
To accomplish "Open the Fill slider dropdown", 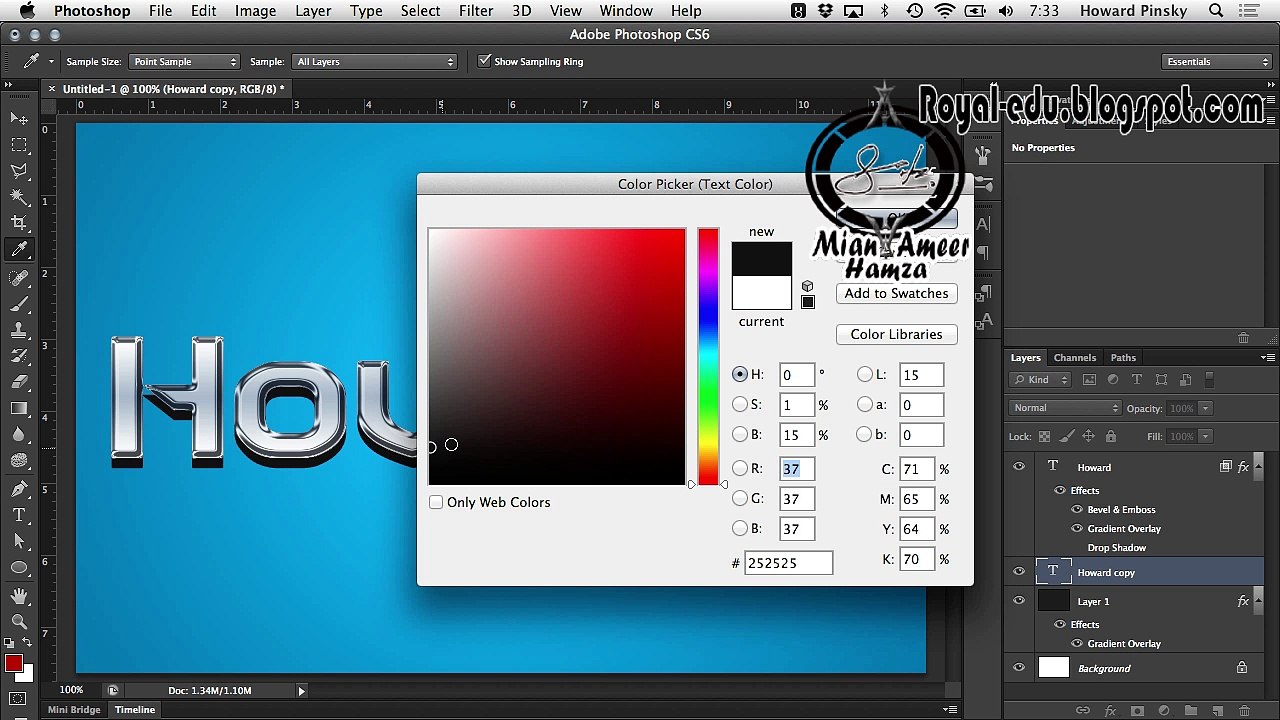I will point(1205,436).
